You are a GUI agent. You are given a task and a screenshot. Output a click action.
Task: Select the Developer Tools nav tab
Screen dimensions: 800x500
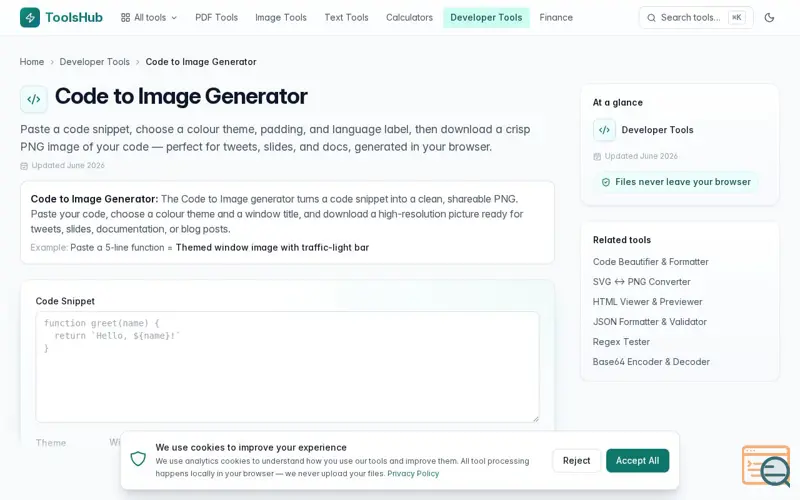pyautogui.click(x=486, y=17)
